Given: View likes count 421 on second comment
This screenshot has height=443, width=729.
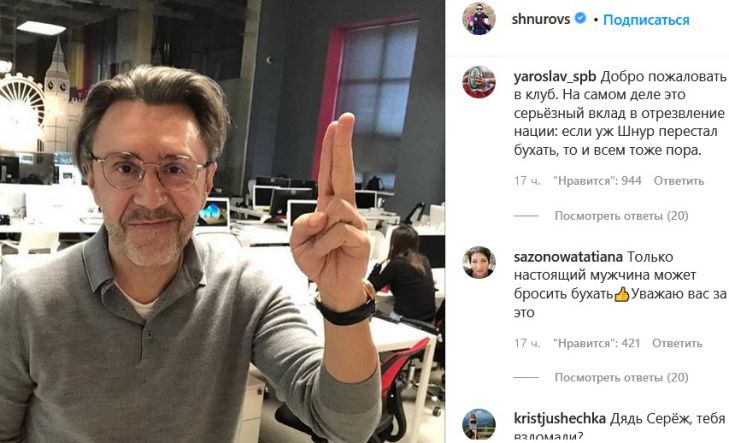Looking at the screenshot, I should click(x=596, y=343).
